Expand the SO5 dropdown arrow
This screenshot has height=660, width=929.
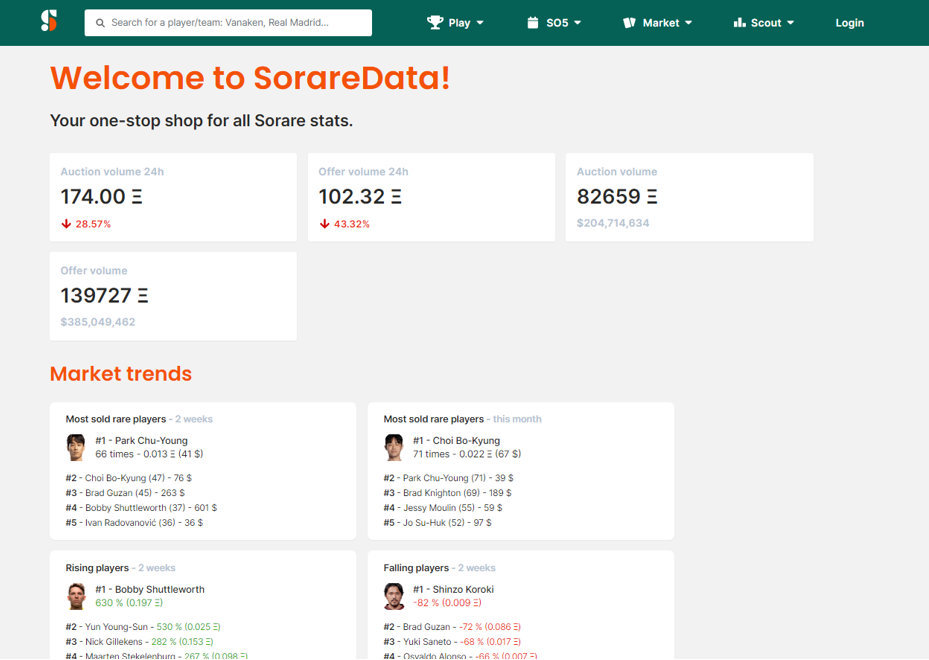point(578,23)
